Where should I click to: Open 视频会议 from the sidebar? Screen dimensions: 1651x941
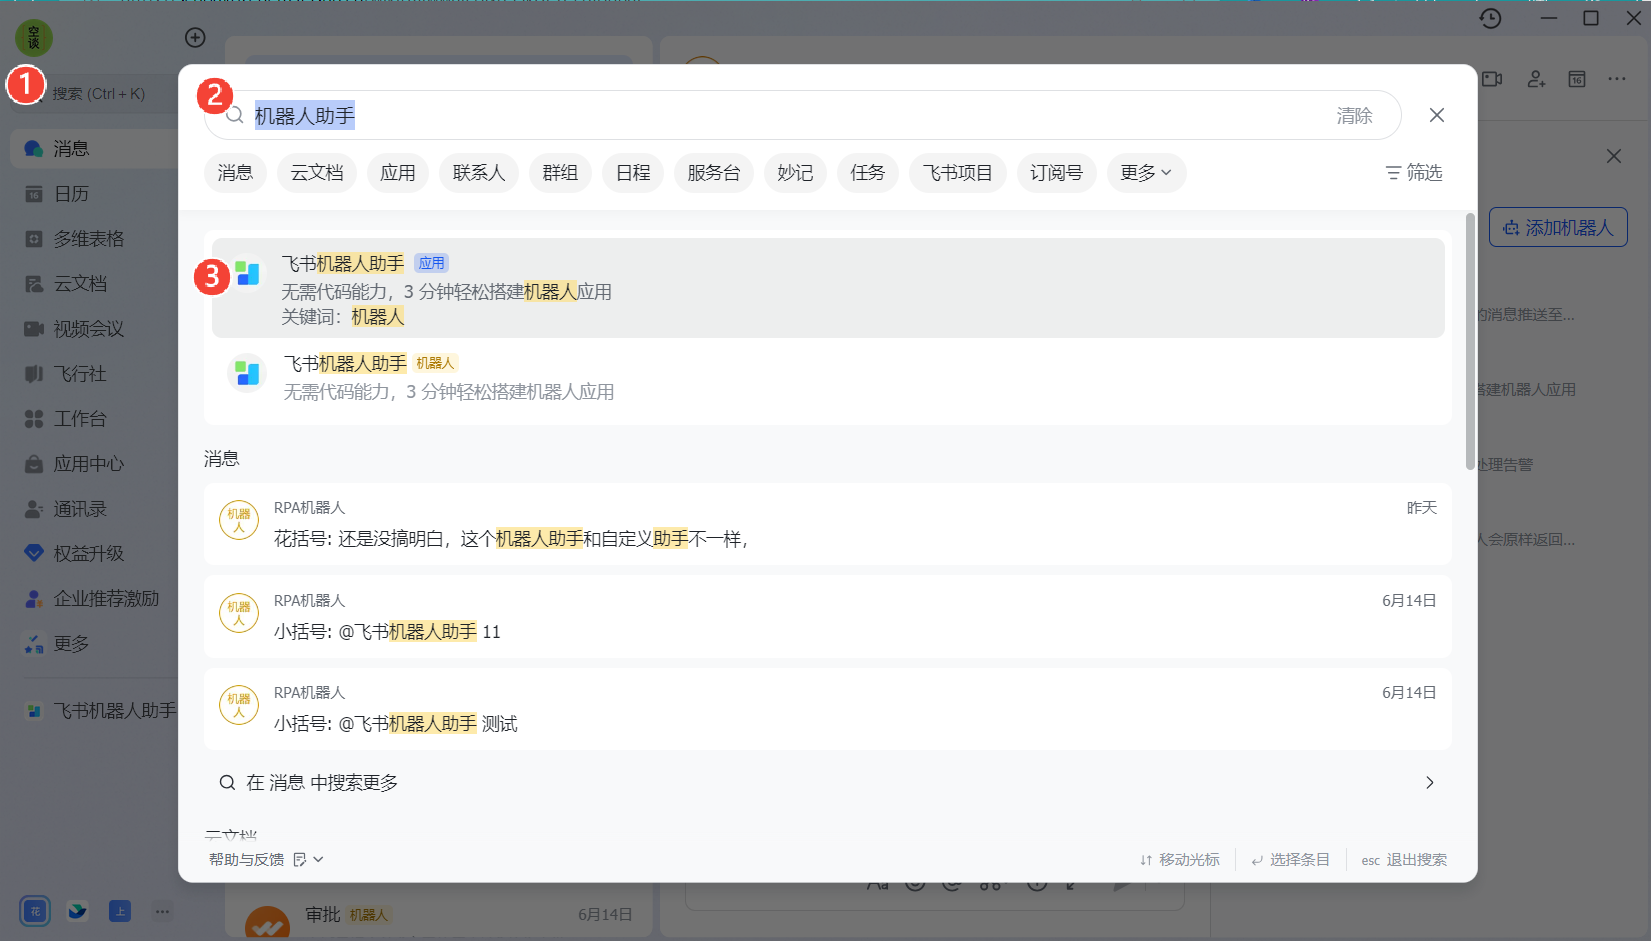tap(88, 329)
